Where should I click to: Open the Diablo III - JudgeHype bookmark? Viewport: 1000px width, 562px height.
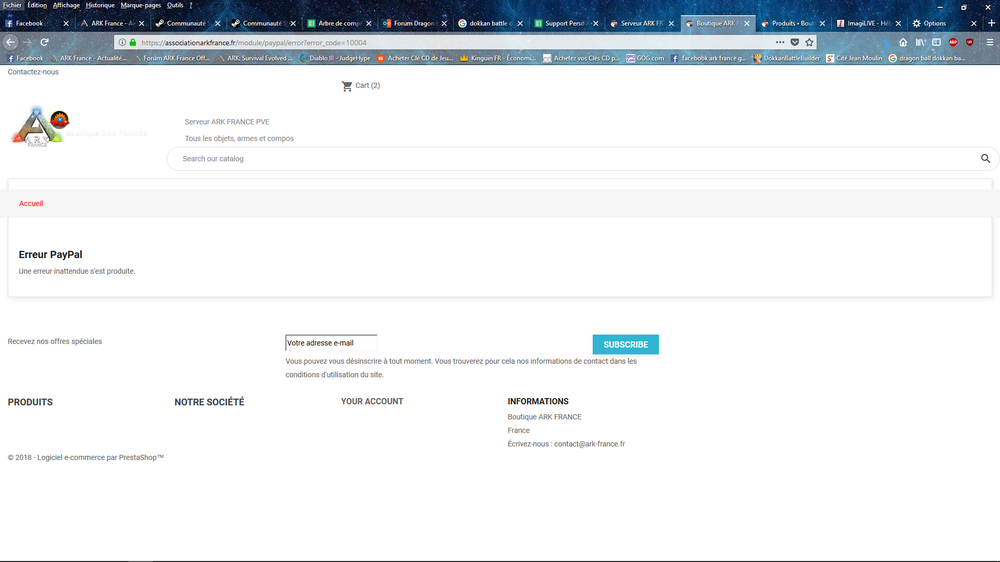pyautogui.click(x=335, y=58)
